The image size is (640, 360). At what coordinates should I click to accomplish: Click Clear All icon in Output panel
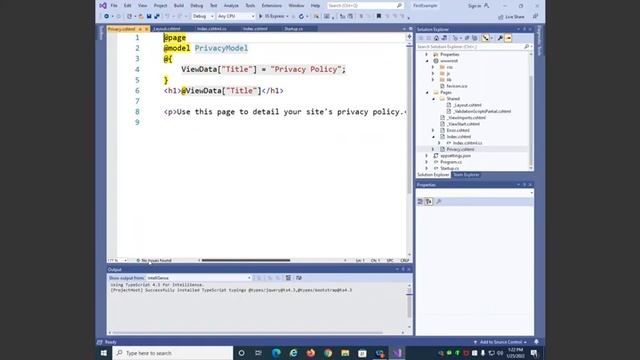[288, 278]
